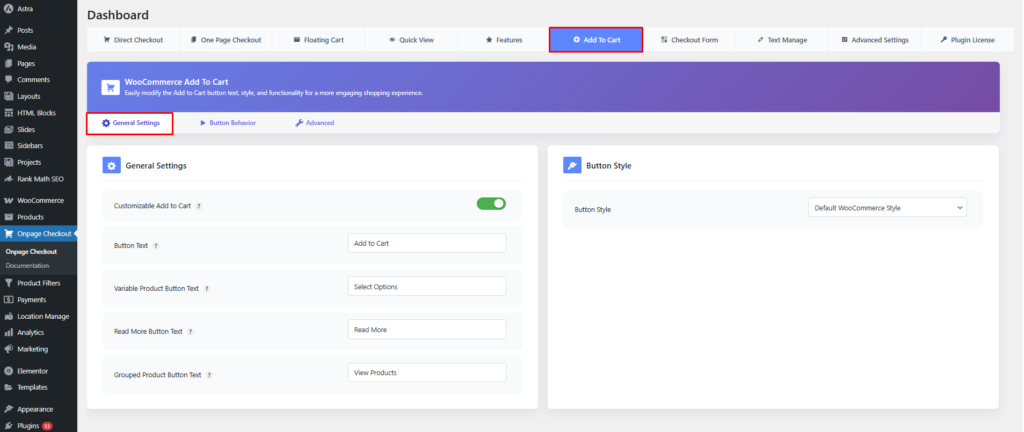Click the gear icon in General Settings heading
This screenshot has height=432, width=1024.
[x=112, y=165]
